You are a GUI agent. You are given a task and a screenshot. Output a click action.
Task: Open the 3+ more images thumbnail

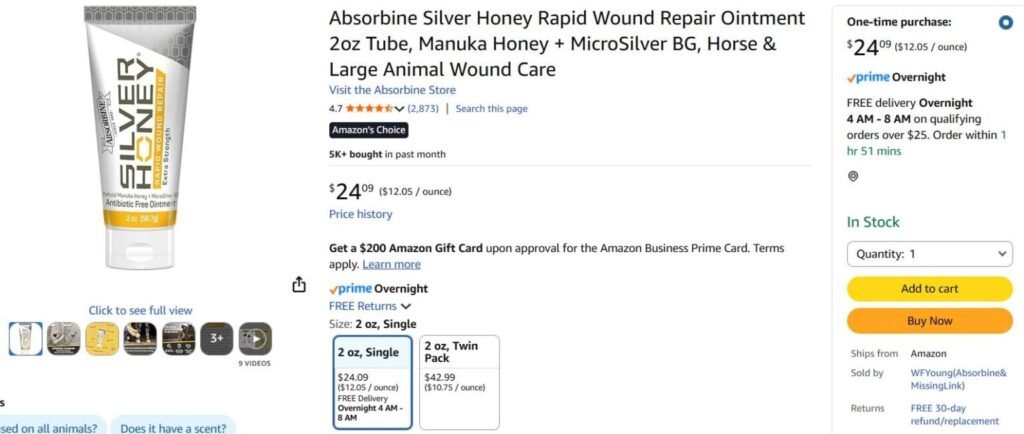point(216,339)
